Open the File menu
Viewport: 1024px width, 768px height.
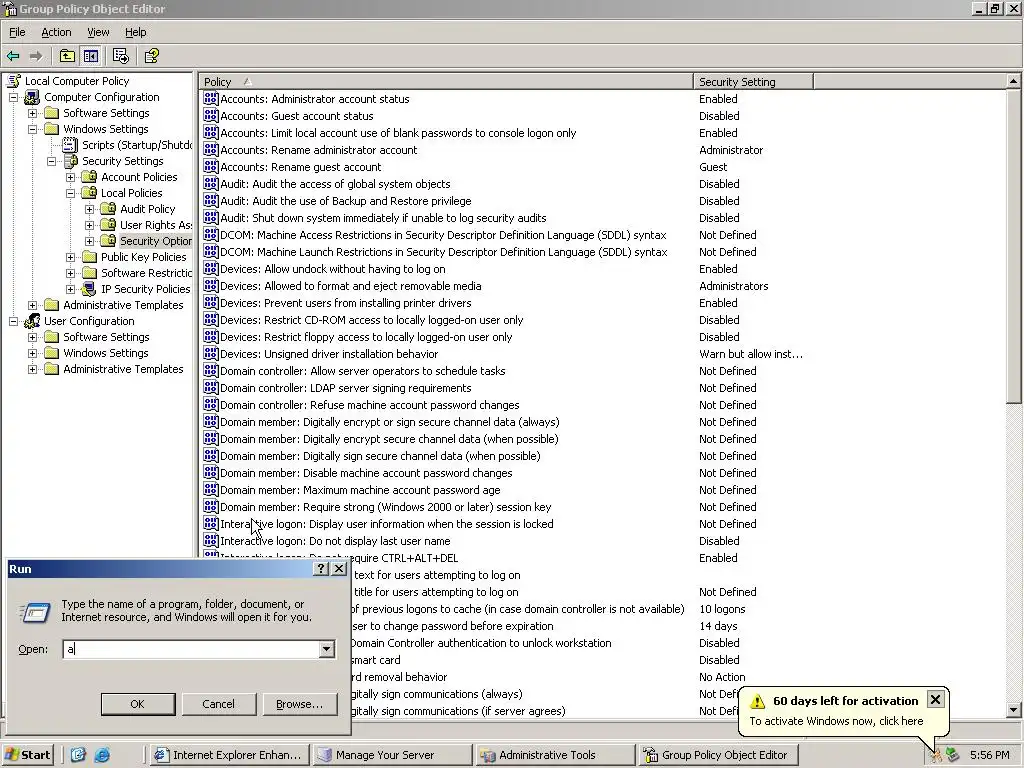pos(17,32)
